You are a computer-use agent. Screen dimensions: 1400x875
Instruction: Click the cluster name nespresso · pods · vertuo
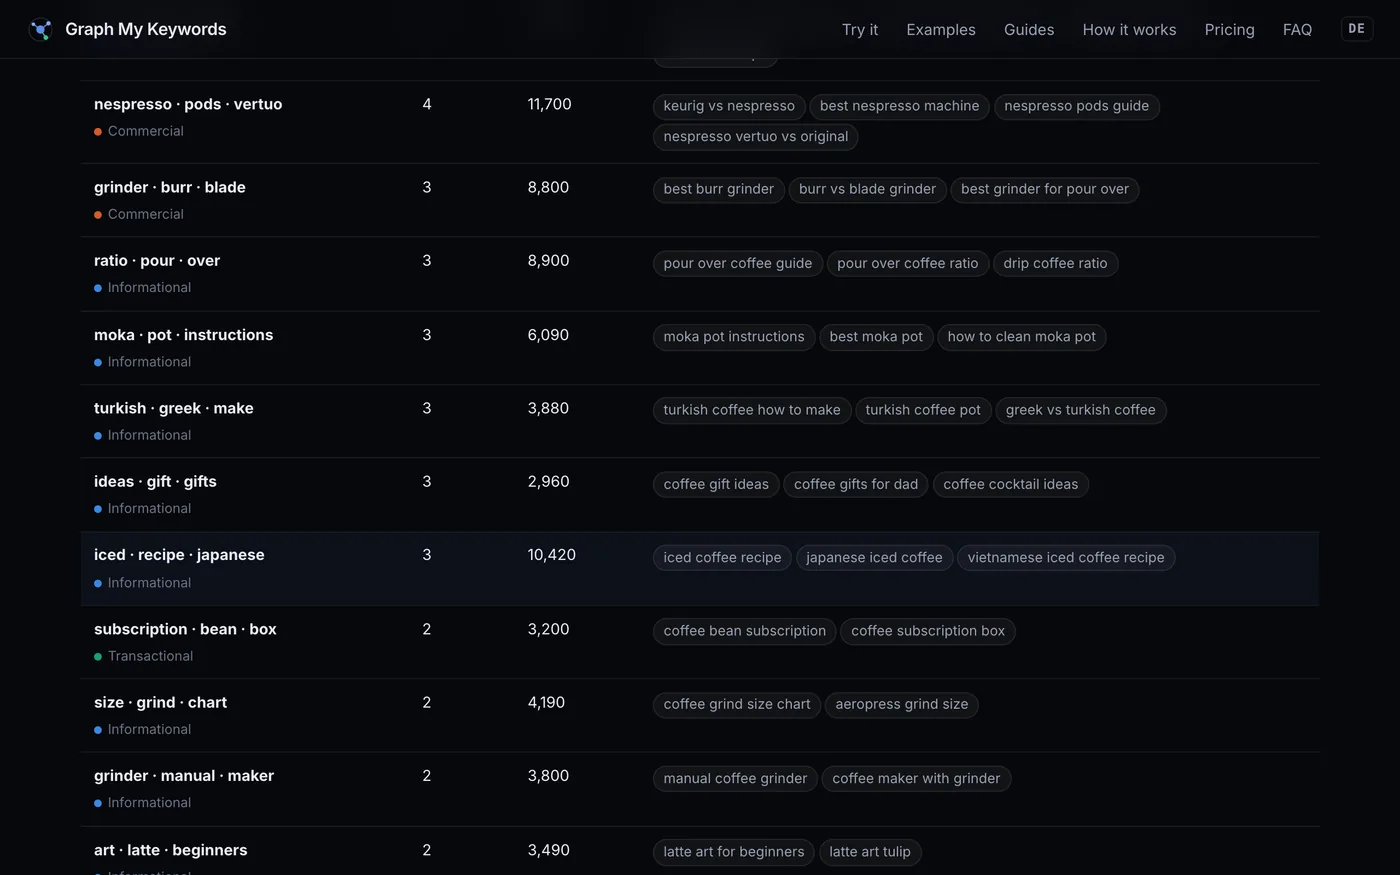tap(188, 104)
